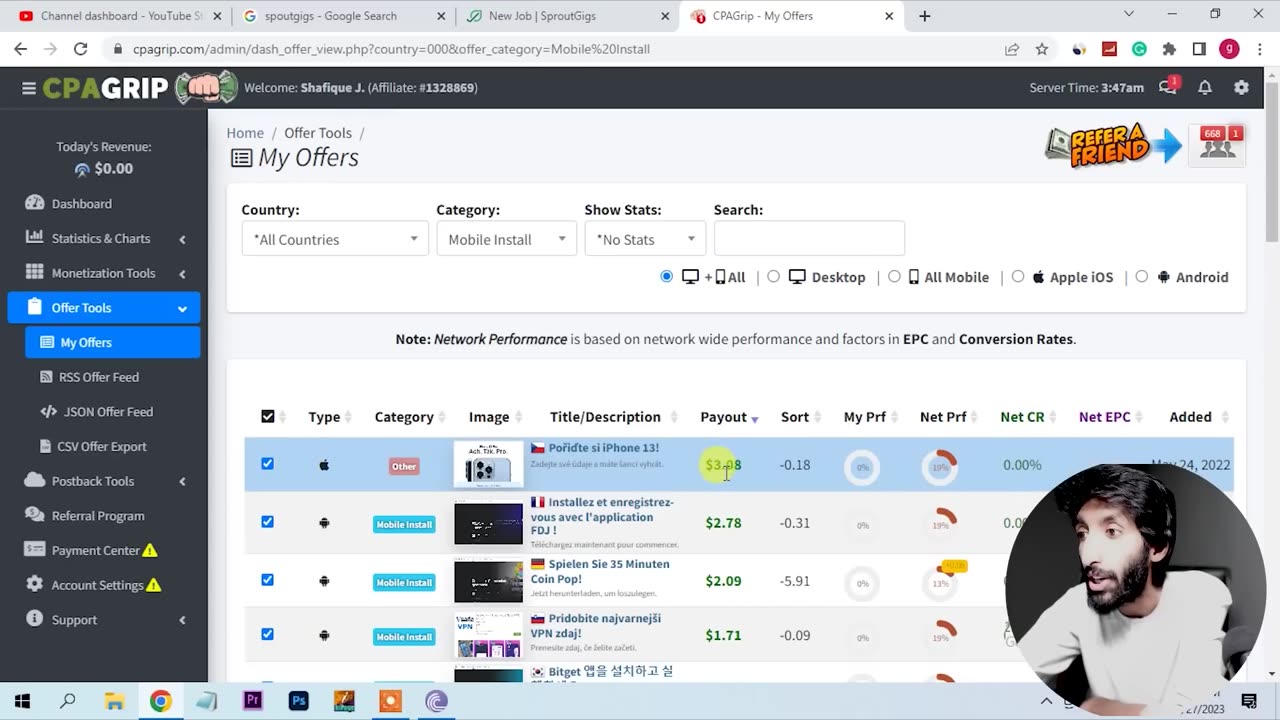This screenshot has height=720, width=1280.
Task: Toggle the select-all offers checkbox in header
Action: (x=267, y=417)
